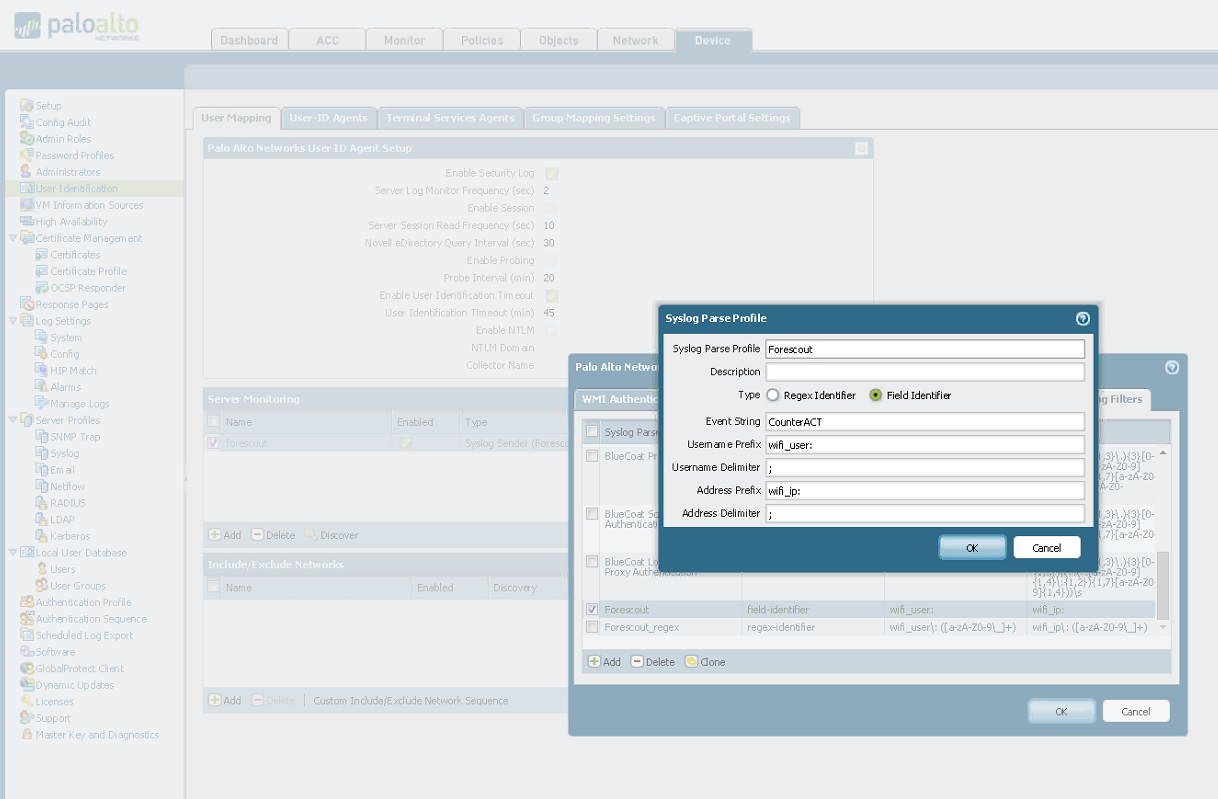Click the Clone icon below syslog filter list
1218x799 pixels.
click(691, 662)
